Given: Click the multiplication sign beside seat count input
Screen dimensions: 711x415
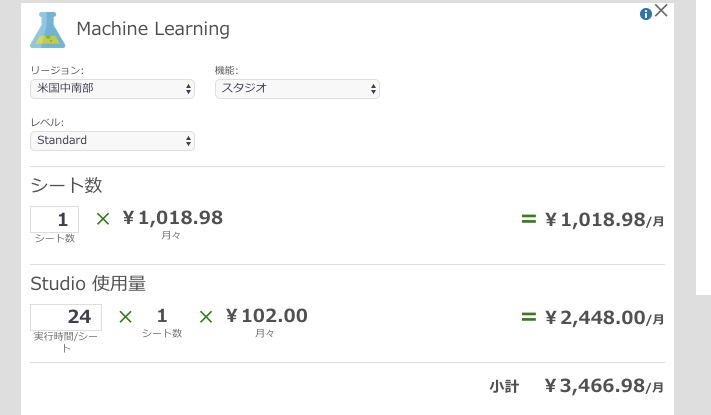Looking at the screenshot, I should 103,219.
